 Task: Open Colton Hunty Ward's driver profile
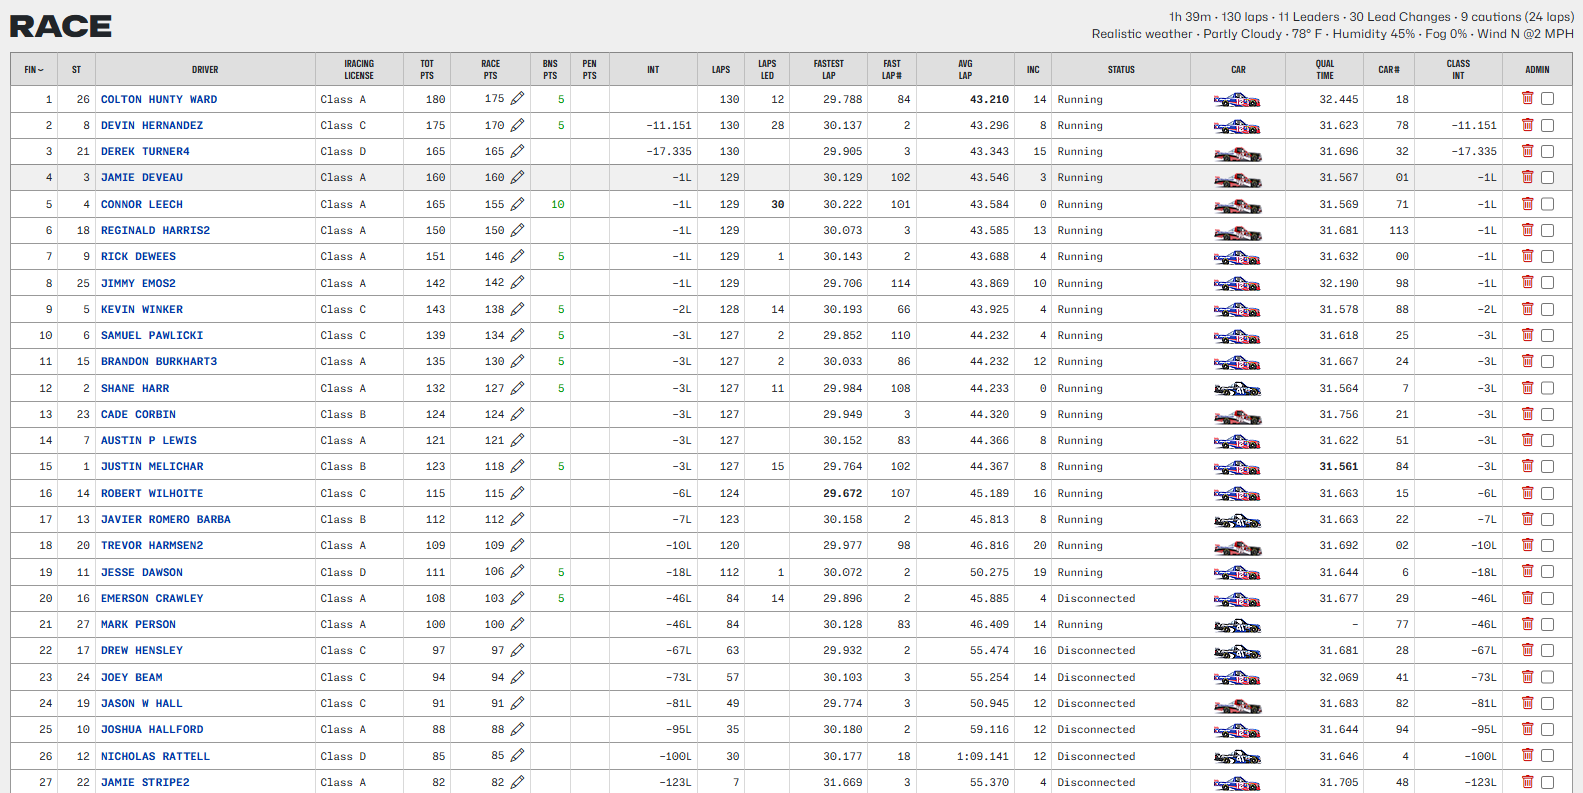[159, 99]
